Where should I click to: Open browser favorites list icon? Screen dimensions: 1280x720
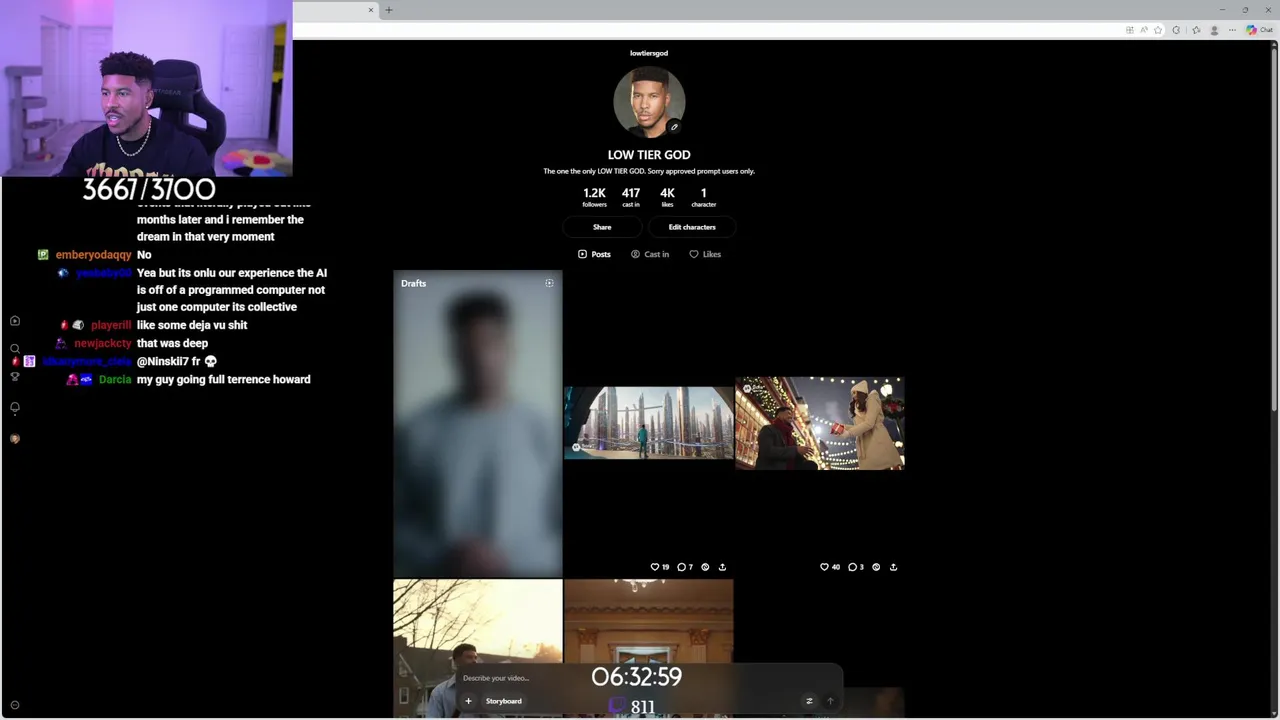(x=1196, y=30)
